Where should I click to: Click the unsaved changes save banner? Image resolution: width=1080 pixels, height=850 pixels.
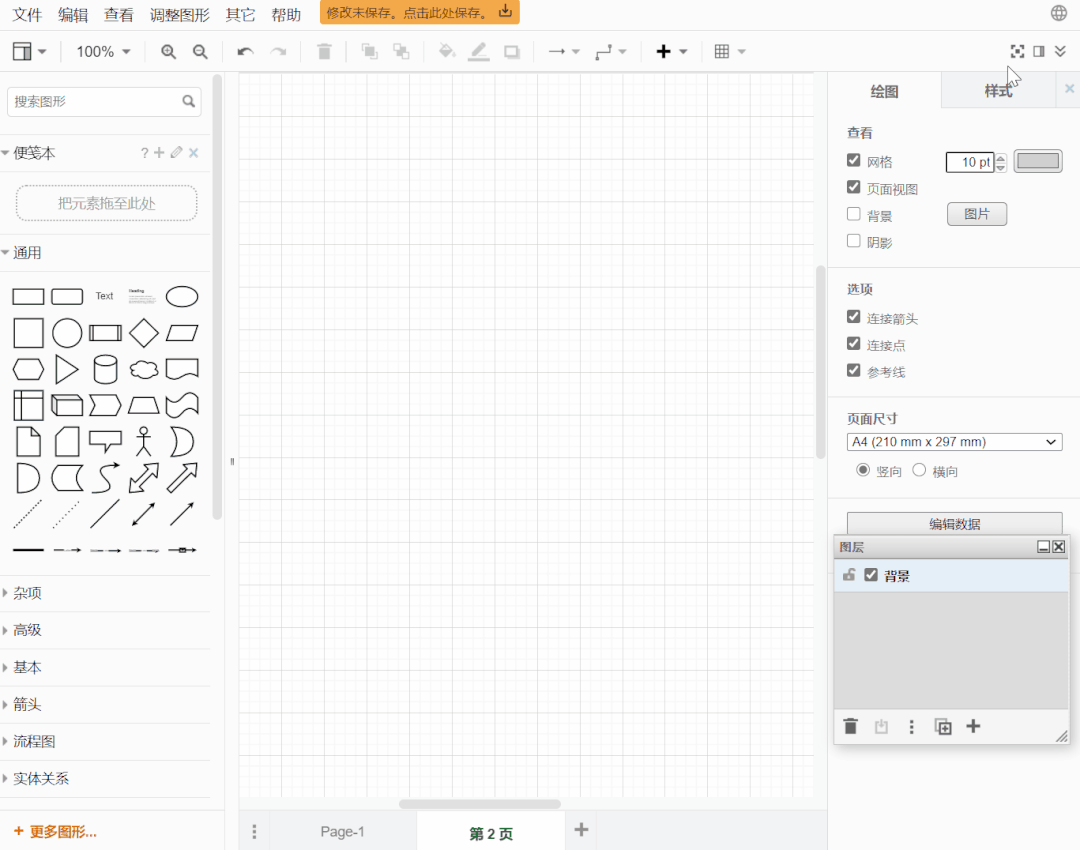(419, 12)
